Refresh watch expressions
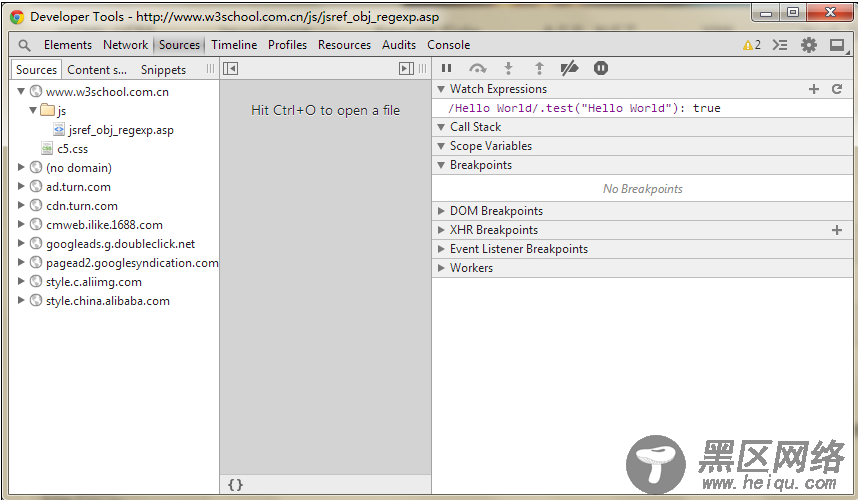Image resolution: width=858 pixels, height=500 pixels. pos(837,89)
